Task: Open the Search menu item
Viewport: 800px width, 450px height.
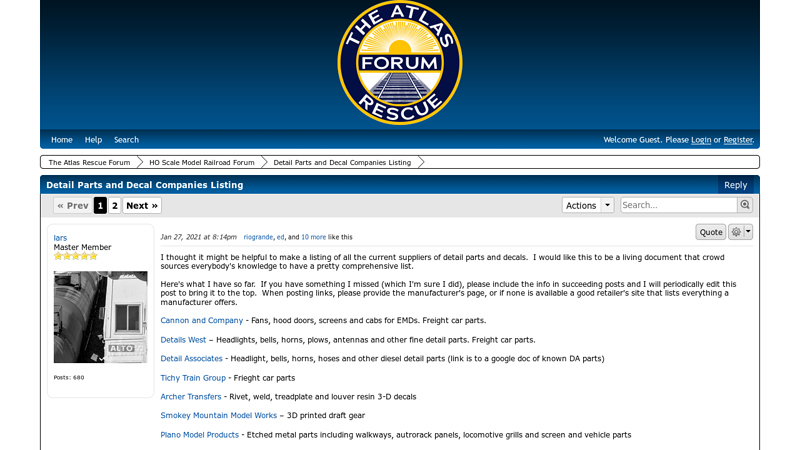Action: (126, 140)
